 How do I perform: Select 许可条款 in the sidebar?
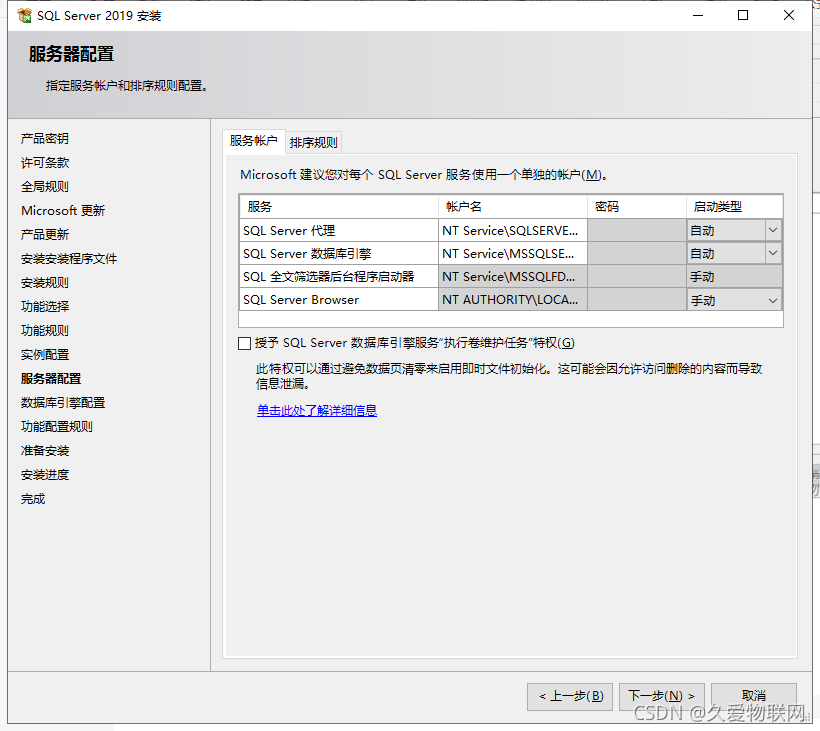click(44, 162)
